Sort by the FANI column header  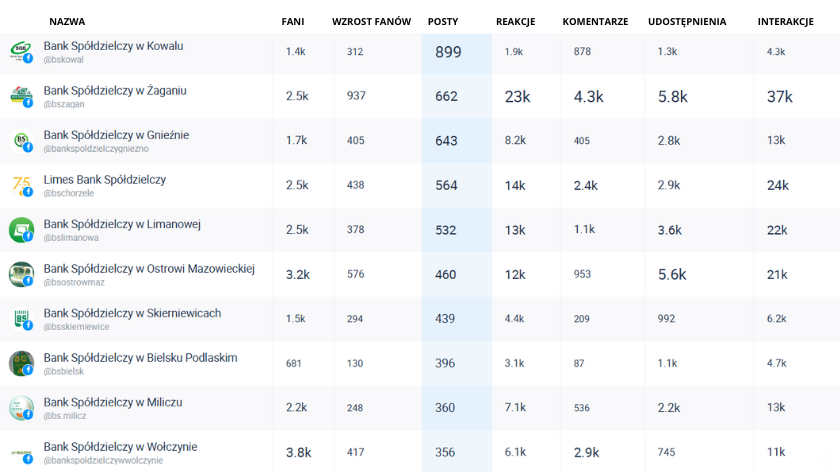click(x=293, y=21)
